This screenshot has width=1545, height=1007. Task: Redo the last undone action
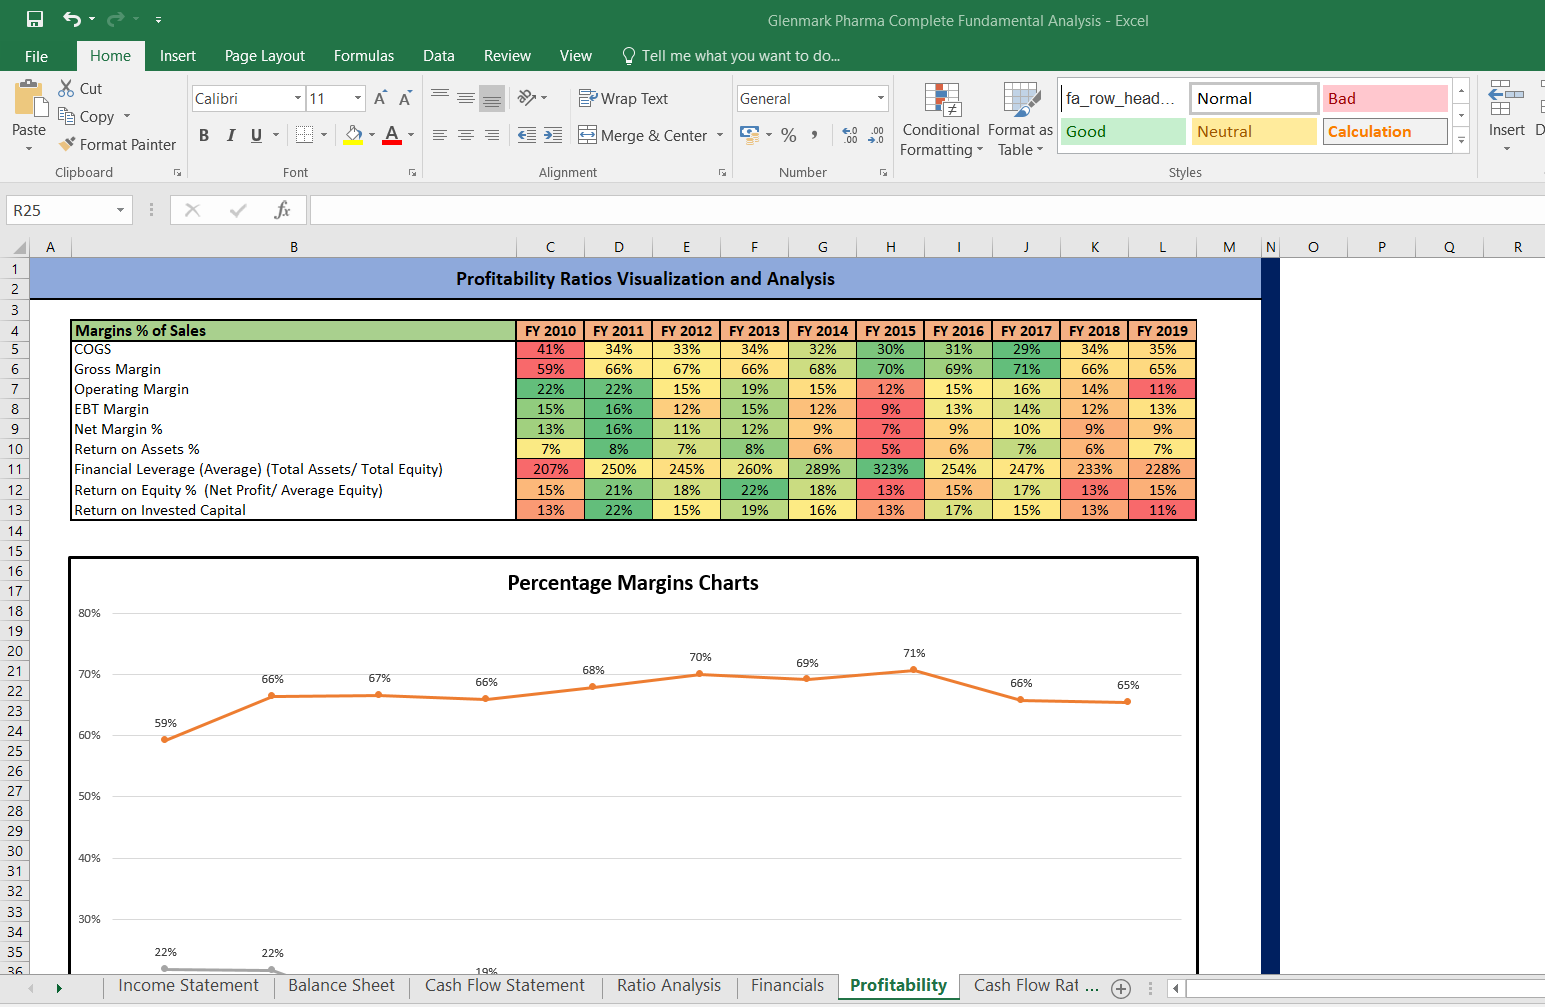tap(115, 19)
